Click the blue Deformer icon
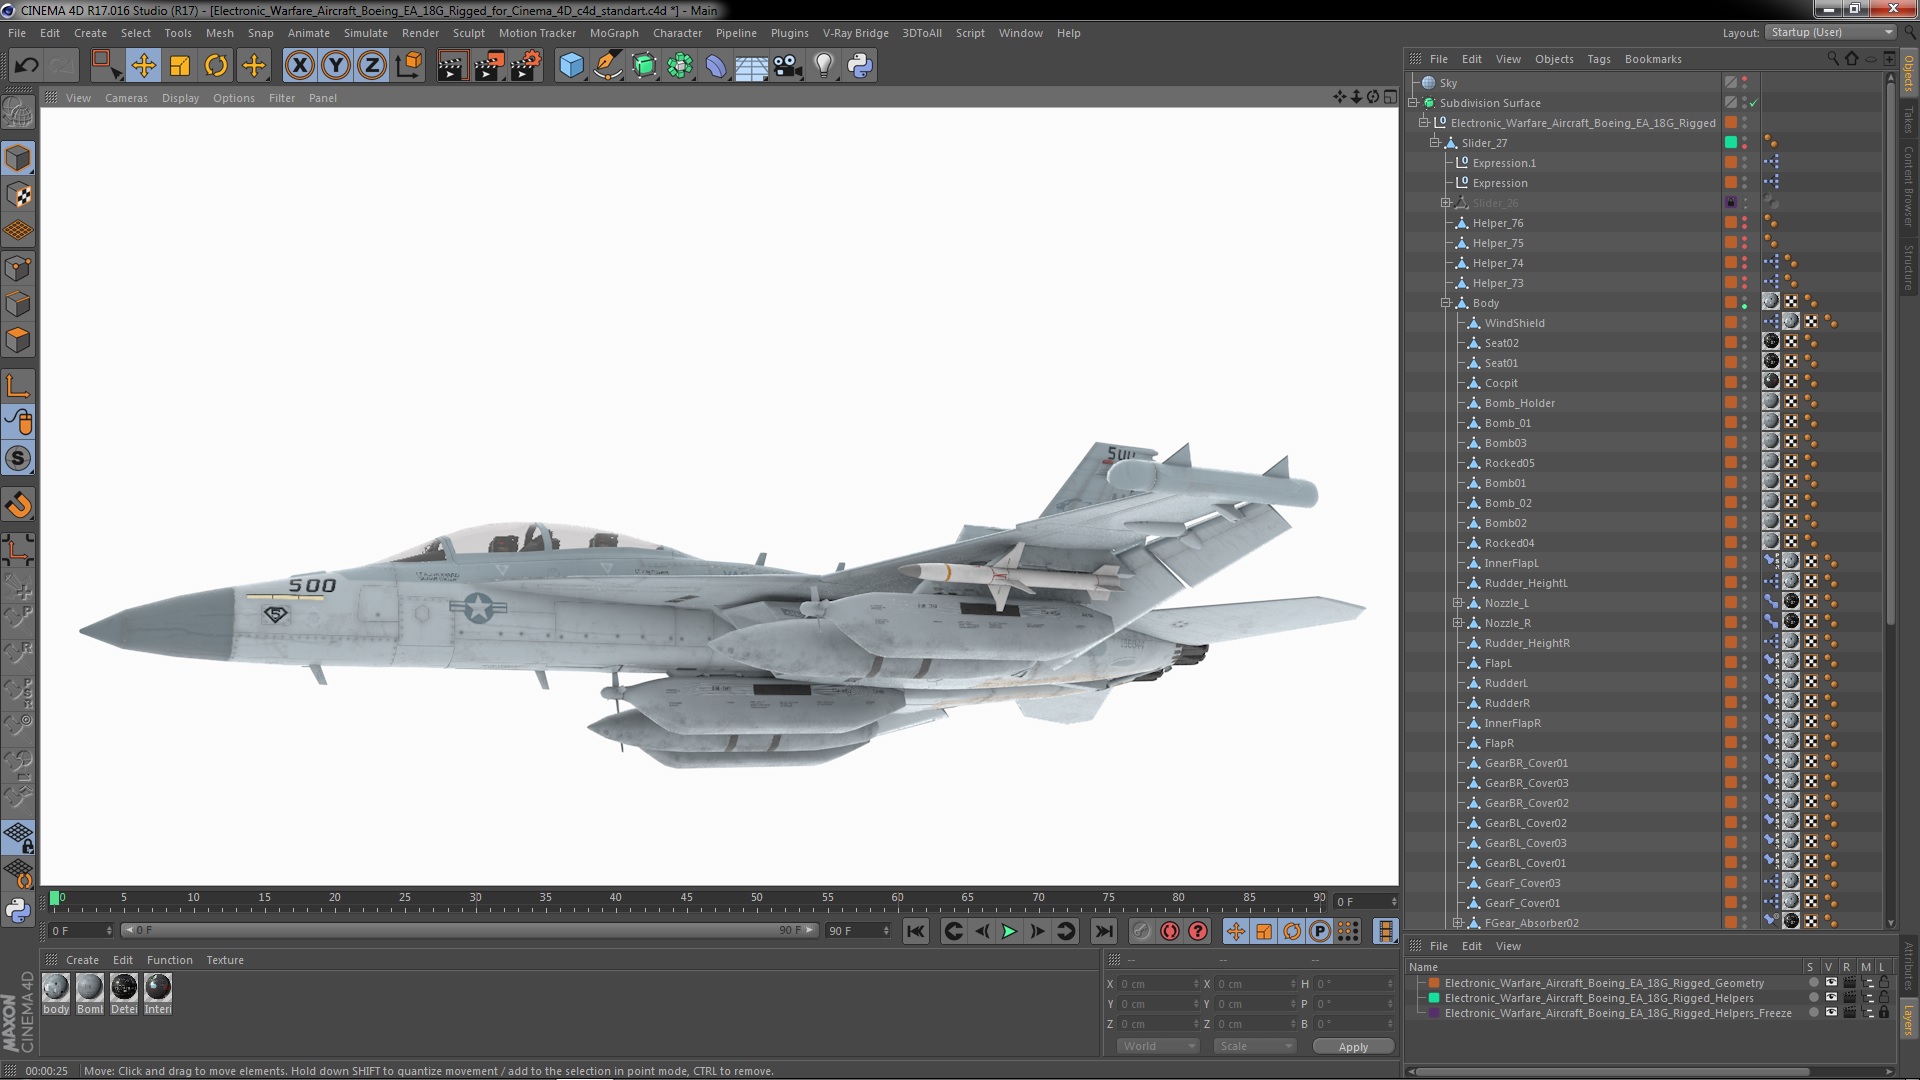The image size is (1920, 1080). [x=716, y=66]
